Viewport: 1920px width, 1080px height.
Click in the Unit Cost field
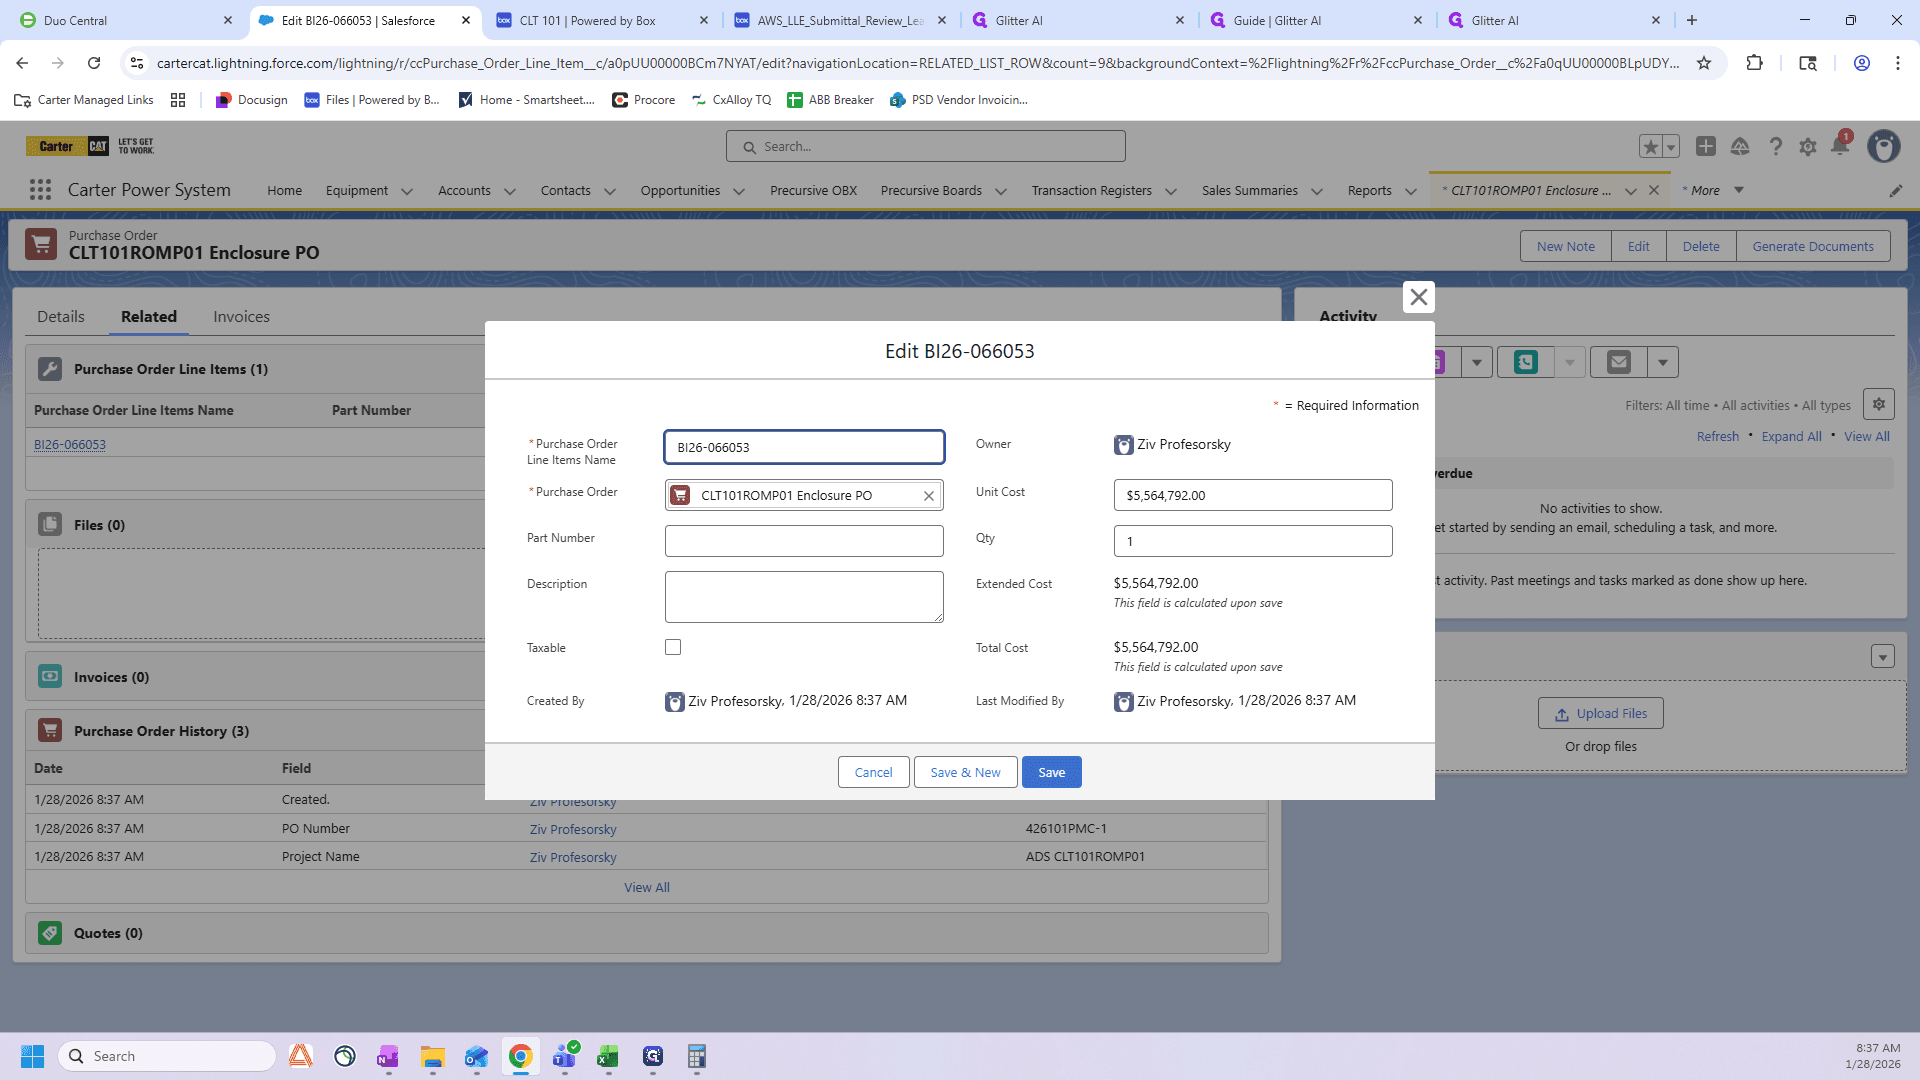[x=1253, y=495]
